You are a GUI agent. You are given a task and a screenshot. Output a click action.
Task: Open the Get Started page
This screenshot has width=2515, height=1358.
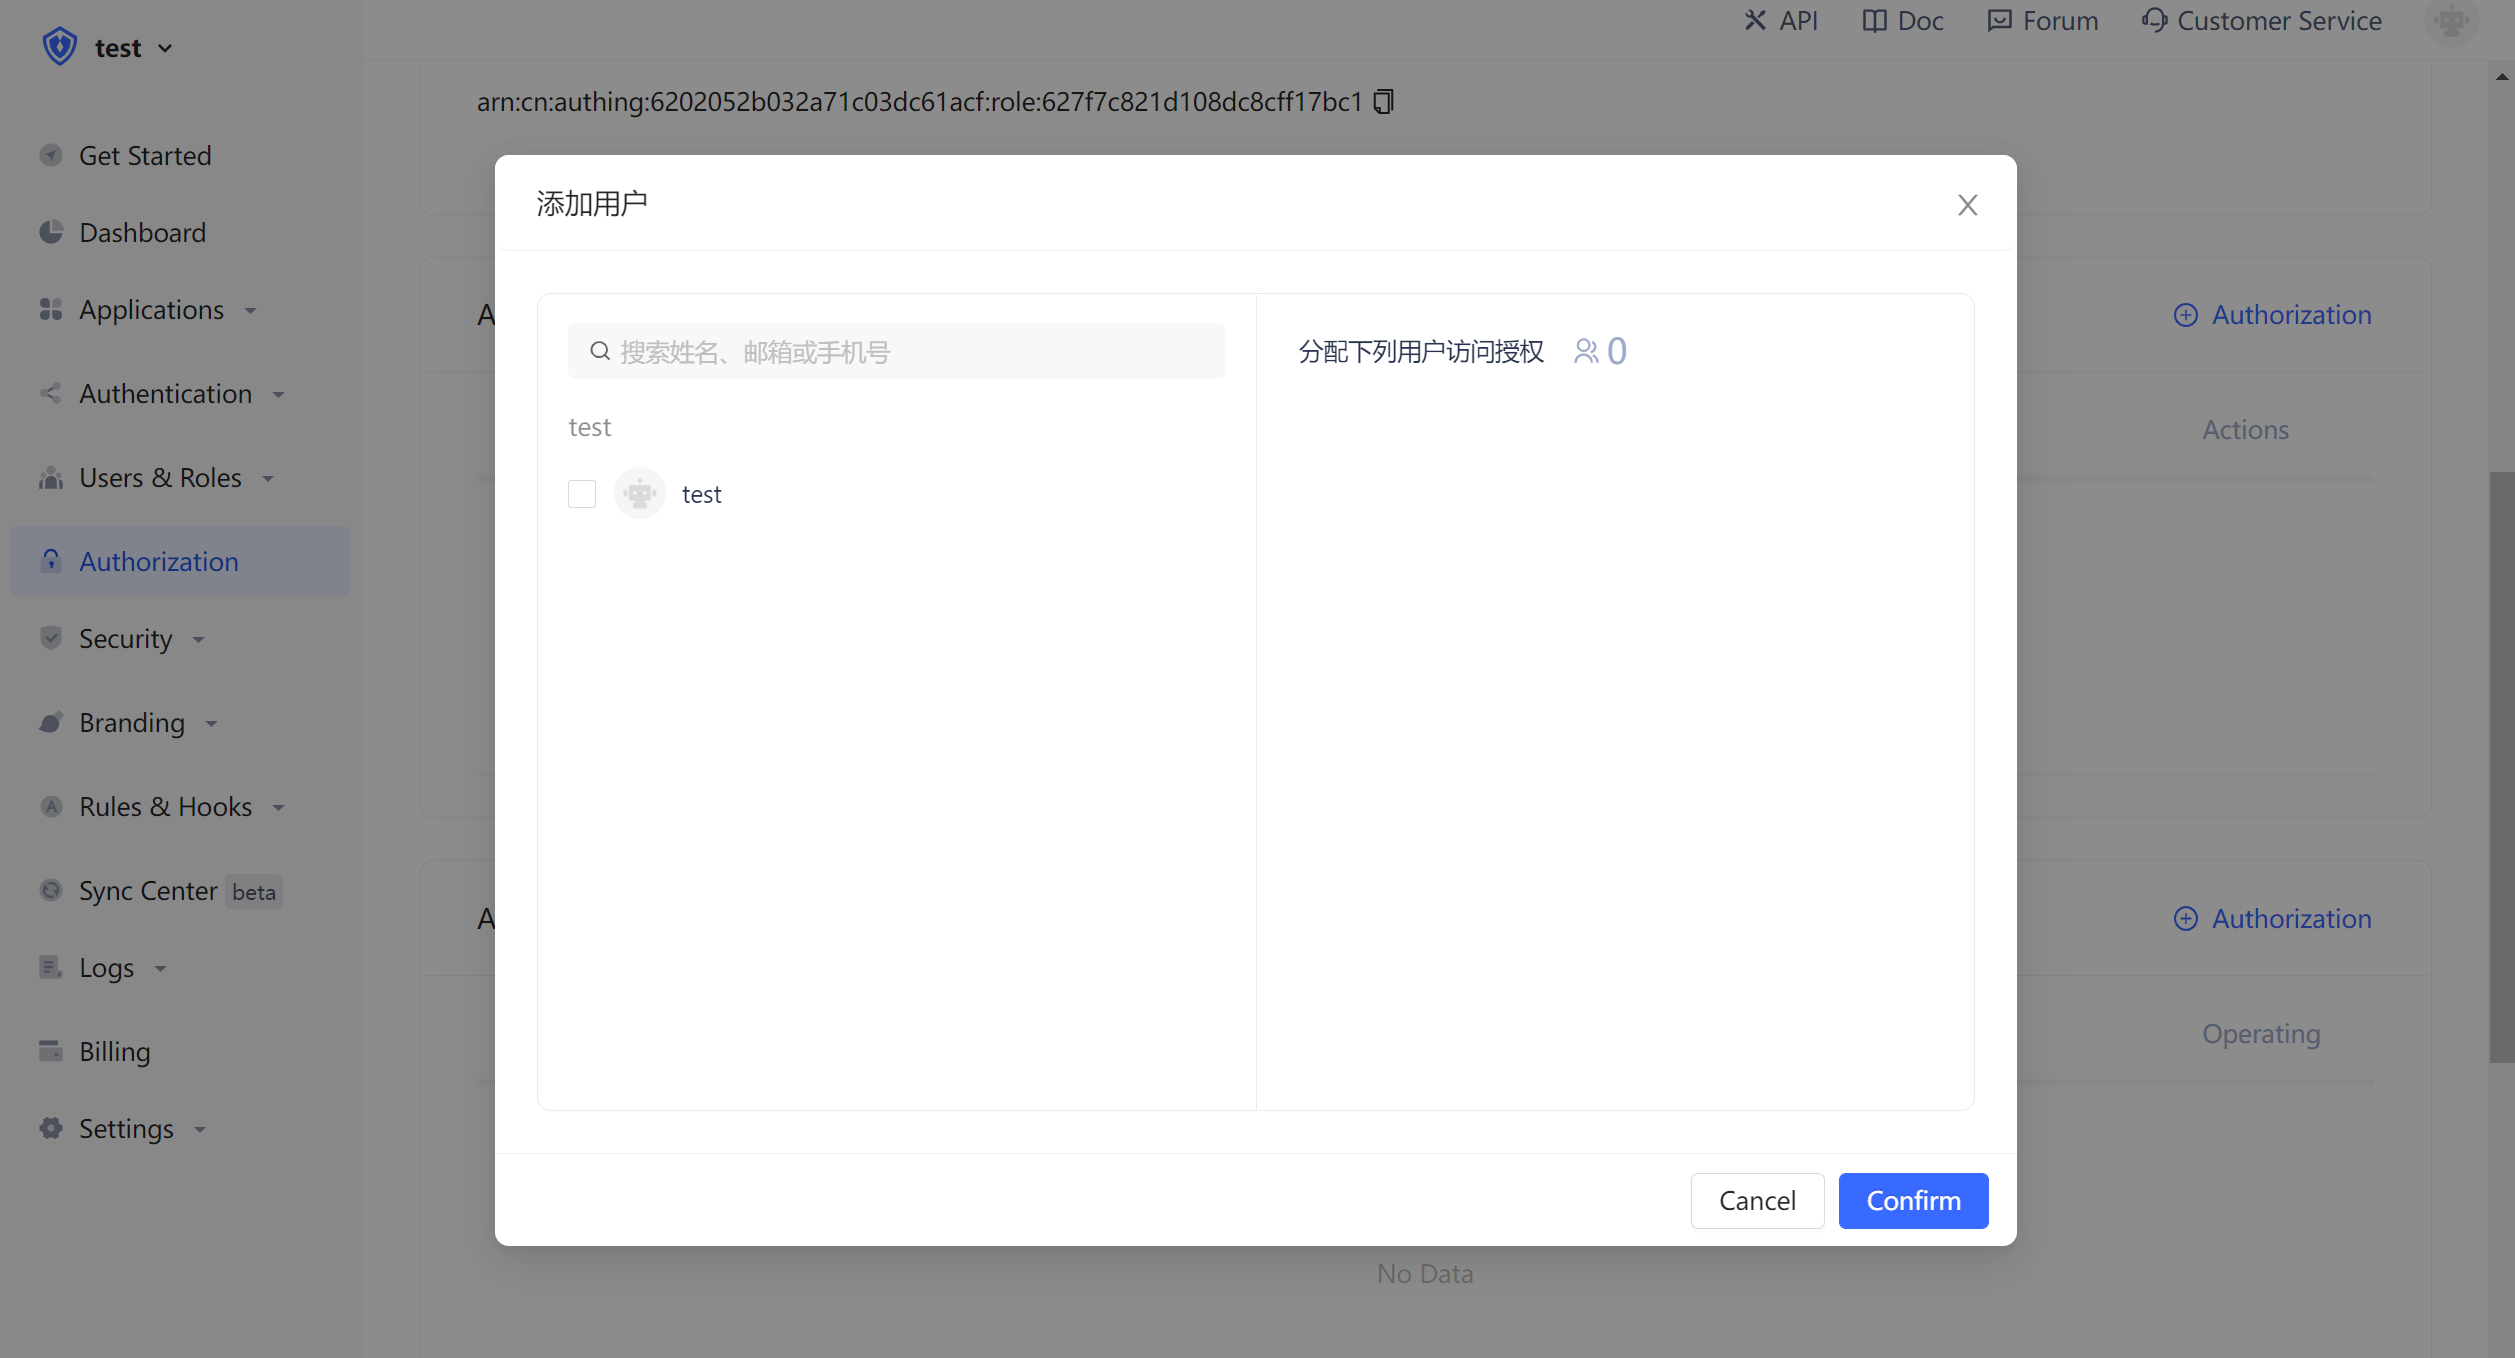[145, 156]
